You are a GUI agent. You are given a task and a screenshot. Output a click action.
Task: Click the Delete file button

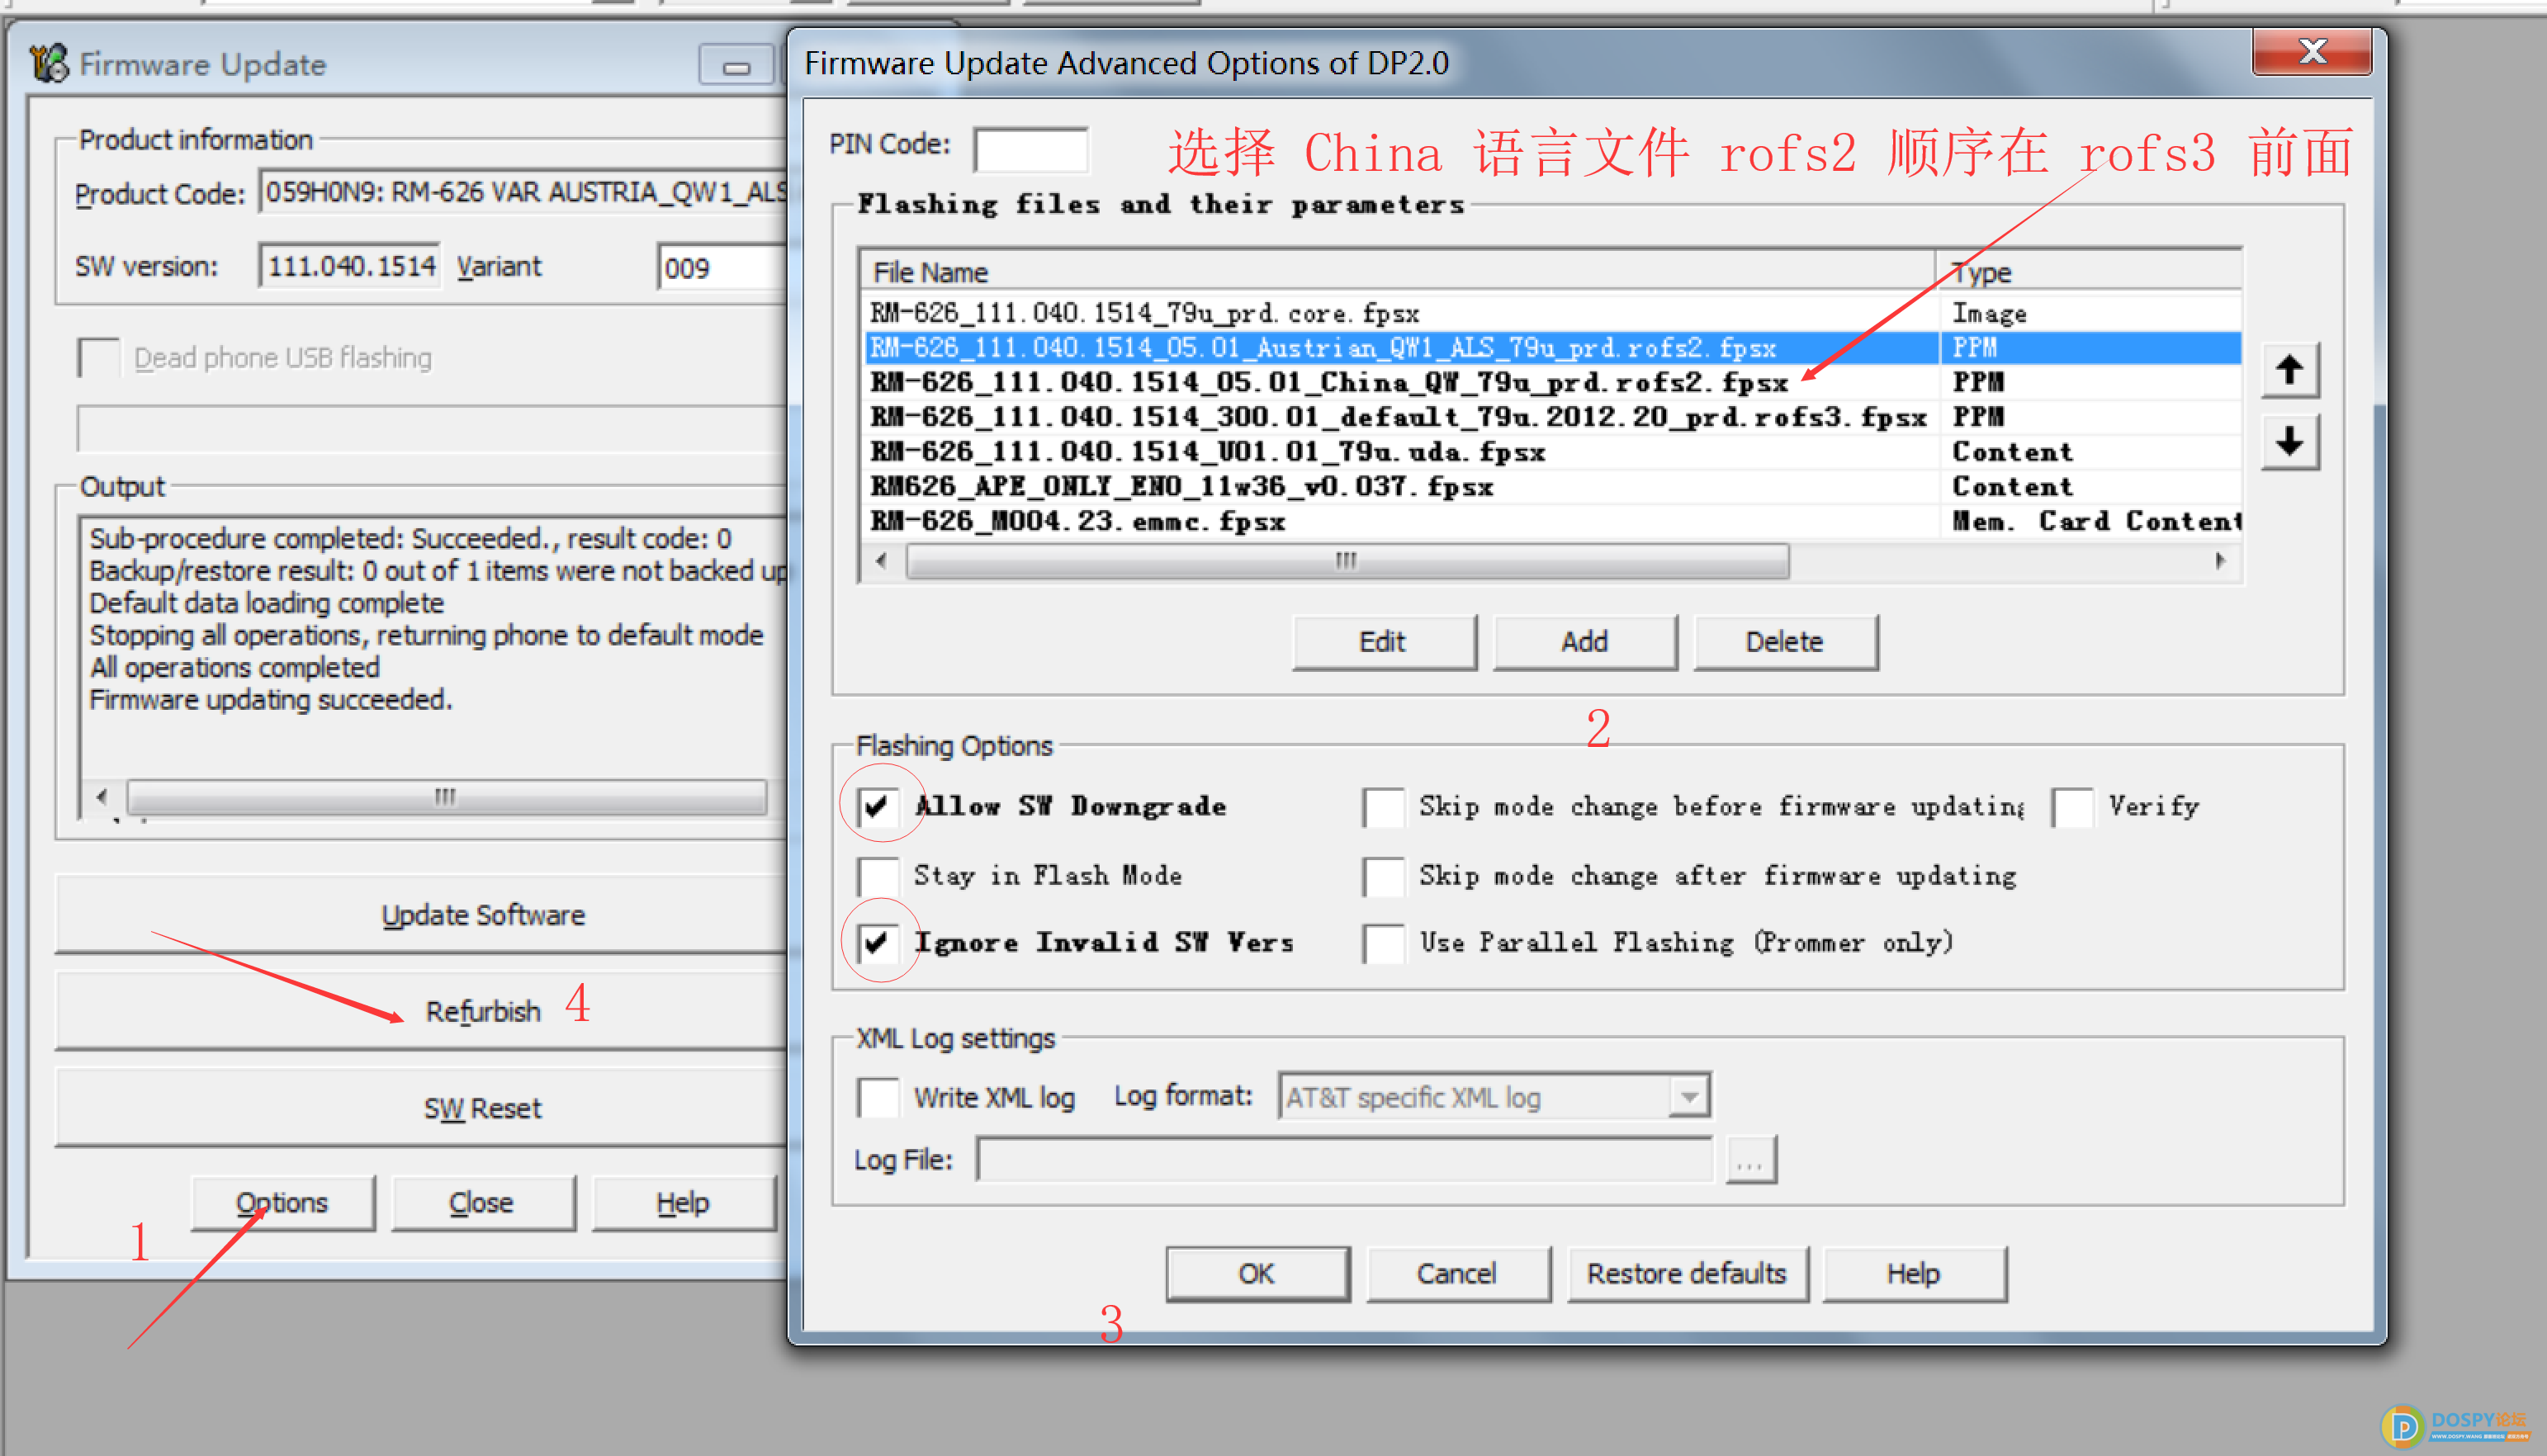click(1785, 642)
